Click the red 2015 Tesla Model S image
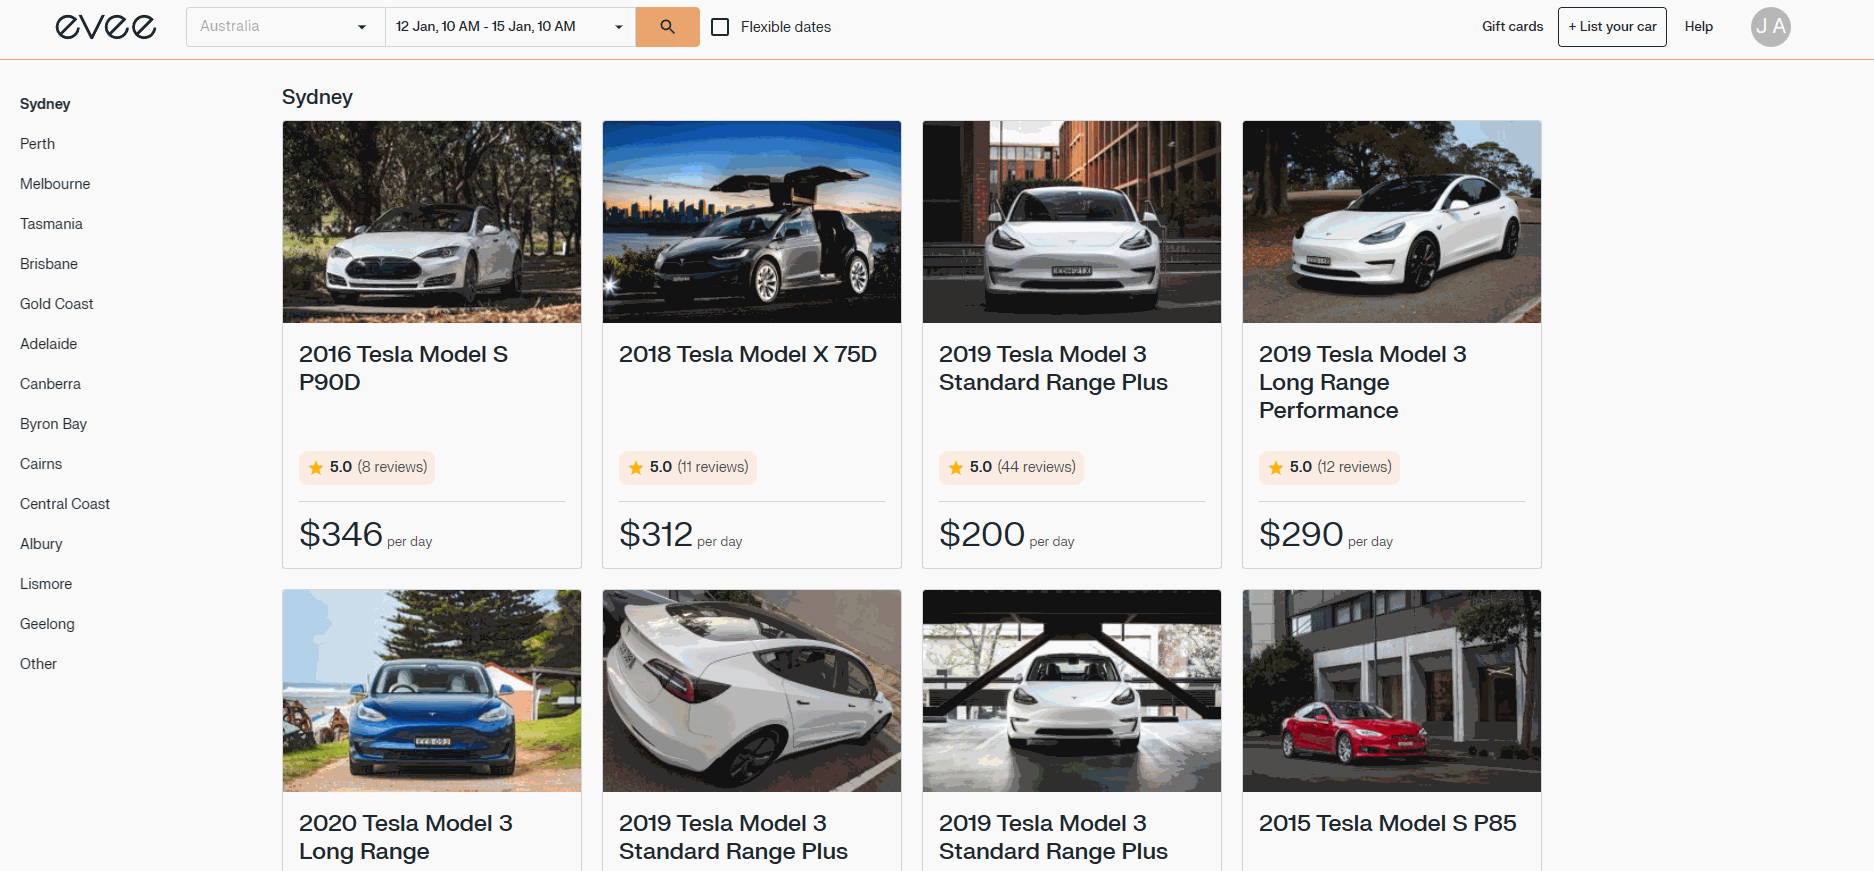The height and width of the screenshot is (871, 1874). click(x=1392, y=691)
